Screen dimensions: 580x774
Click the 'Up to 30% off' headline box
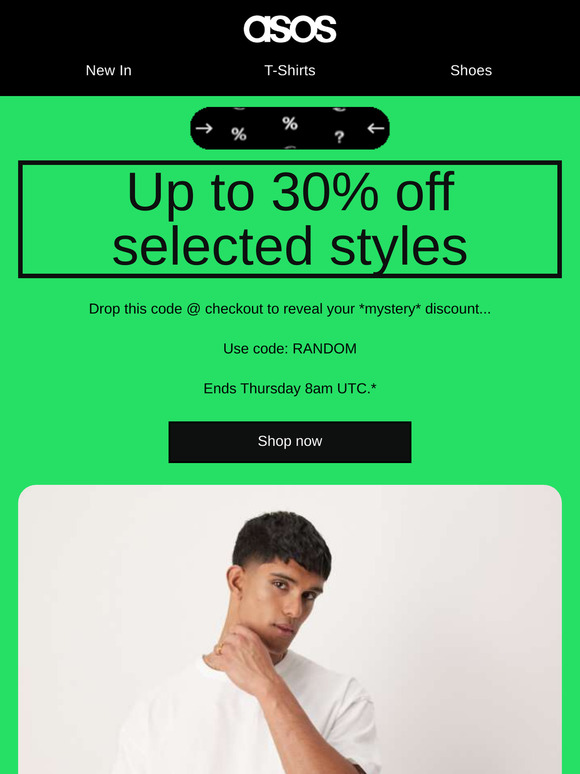290,219
